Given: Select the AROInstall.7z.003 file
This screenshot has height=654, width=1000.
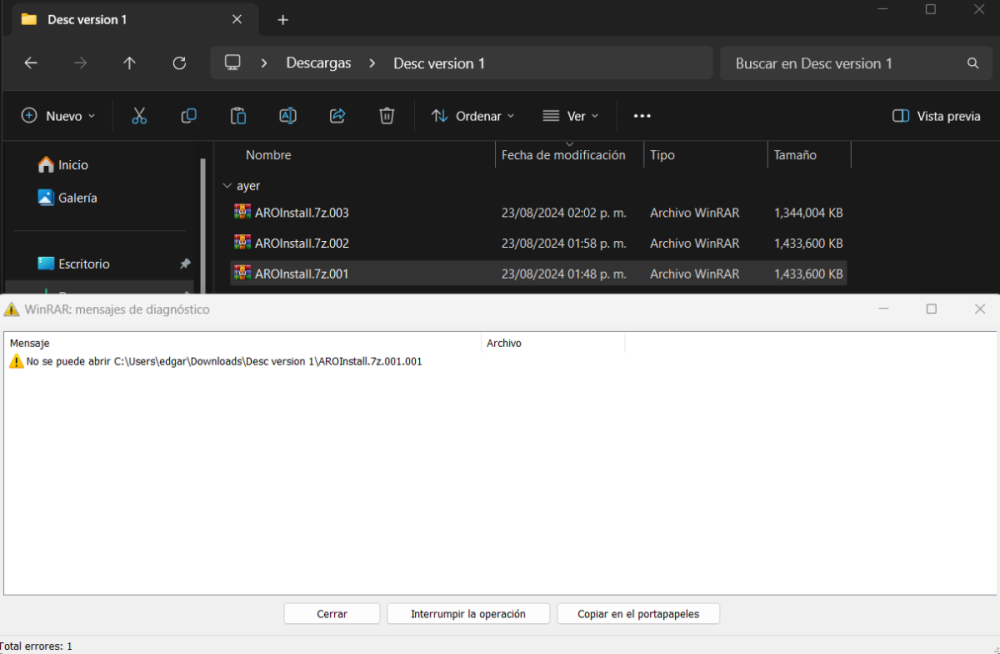Looking at the screenshot, I should pyautogui.click(x=301, y=213).
